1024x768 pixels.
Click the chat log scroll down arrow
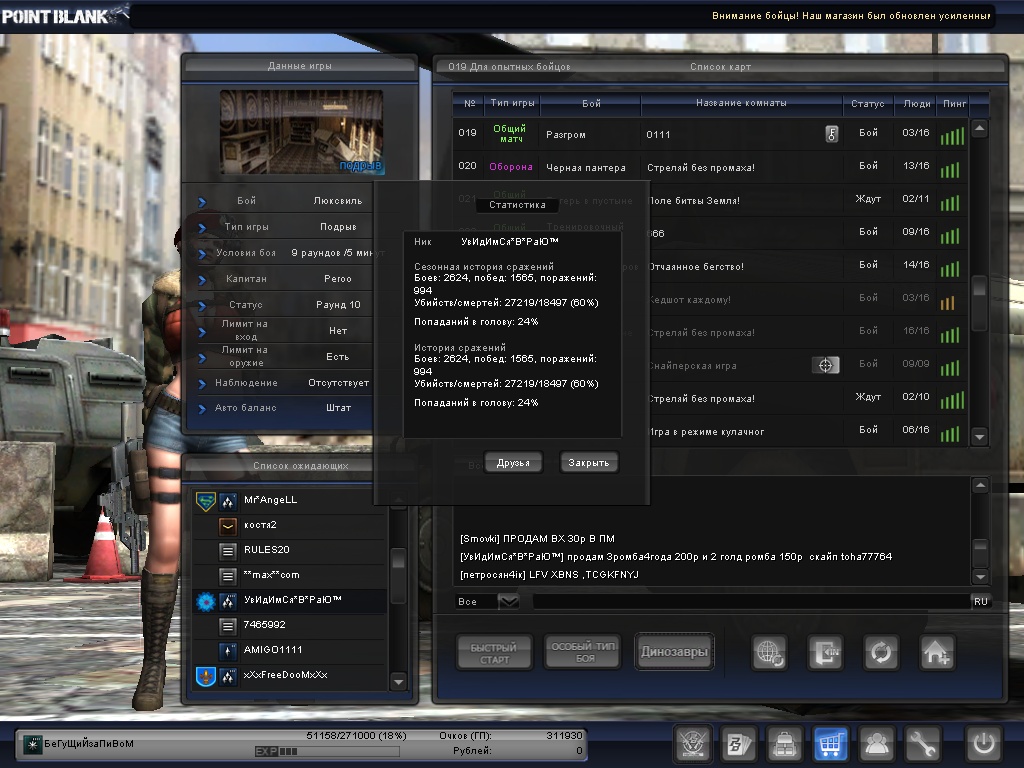980,576
